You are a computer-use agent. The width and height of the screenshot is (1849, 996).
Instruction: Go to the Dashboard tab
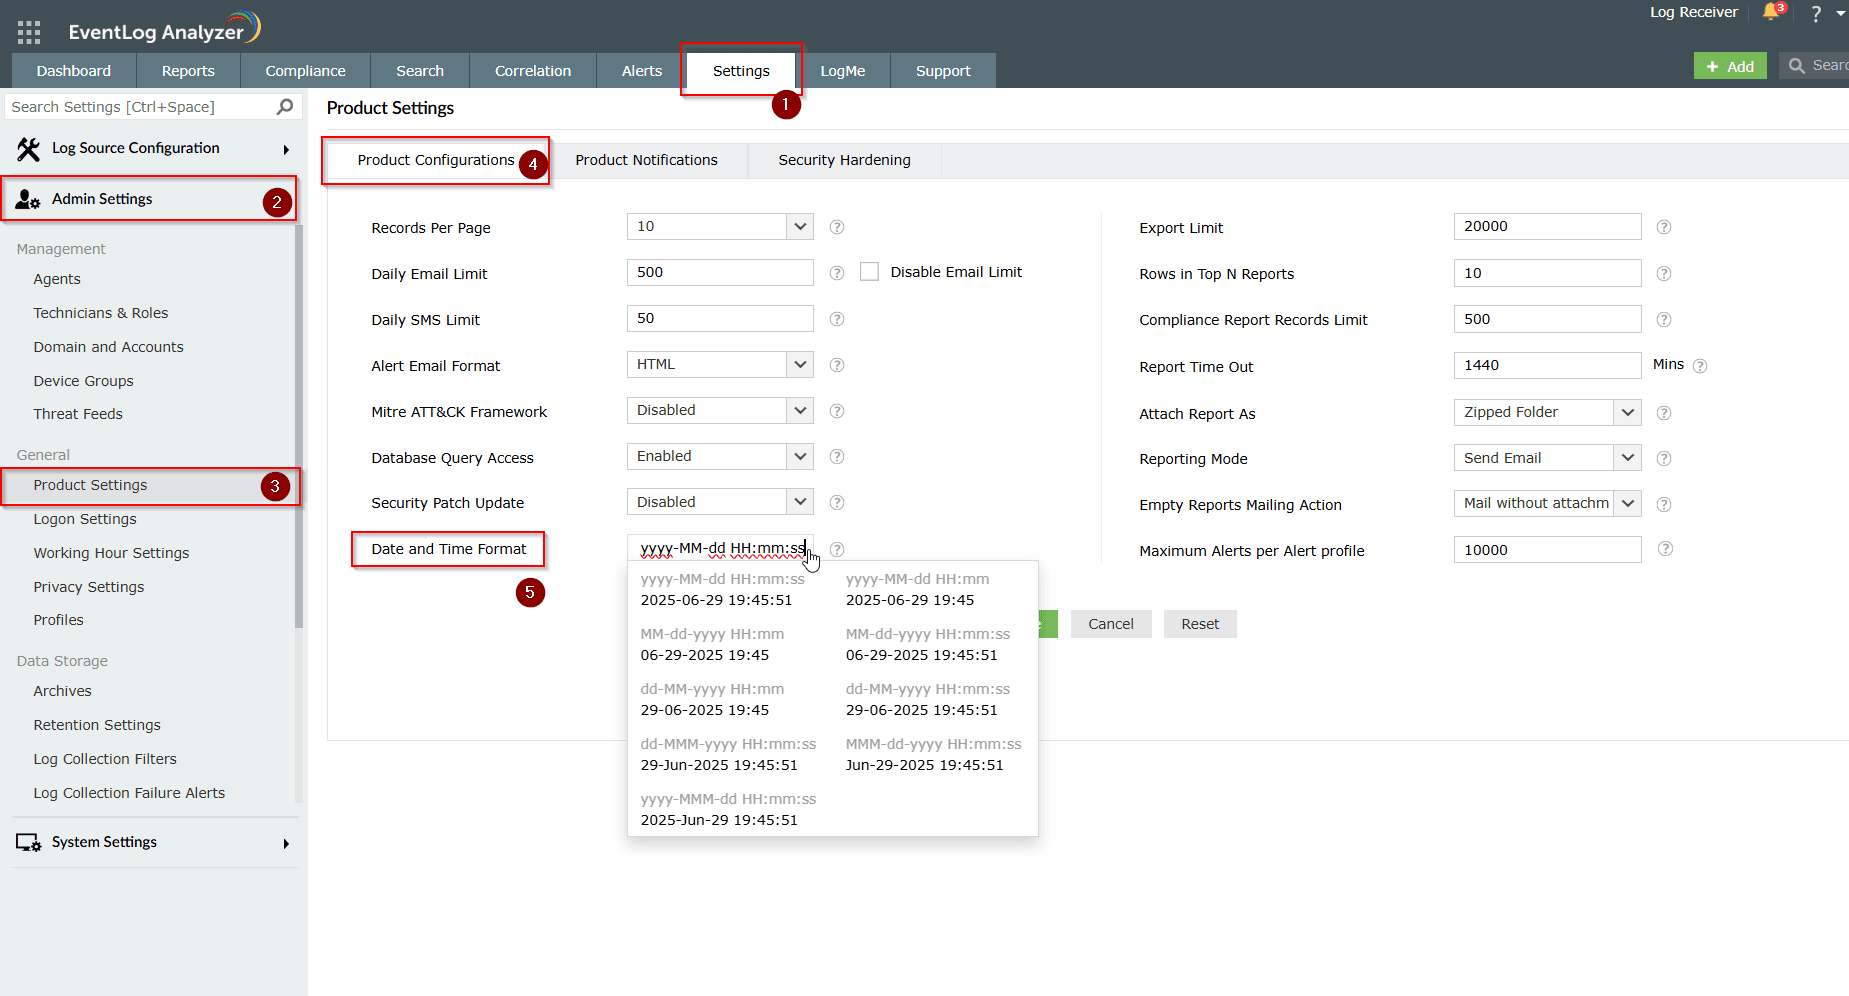74,71
